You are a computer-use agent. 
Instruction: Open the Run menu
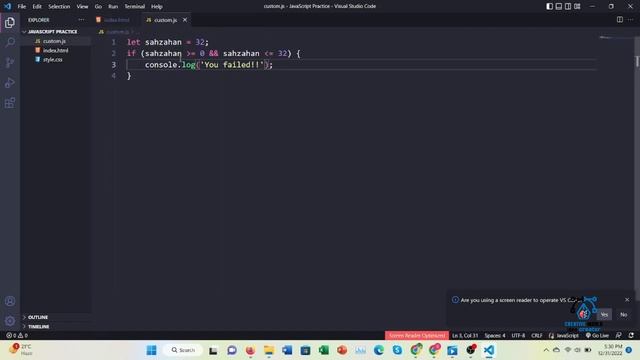(113, 6)
